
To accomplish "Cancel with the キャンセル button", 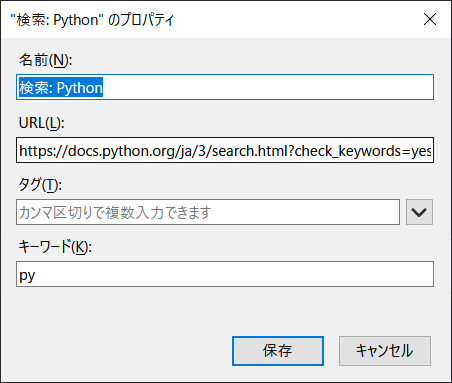I will [x=385, y=351].
